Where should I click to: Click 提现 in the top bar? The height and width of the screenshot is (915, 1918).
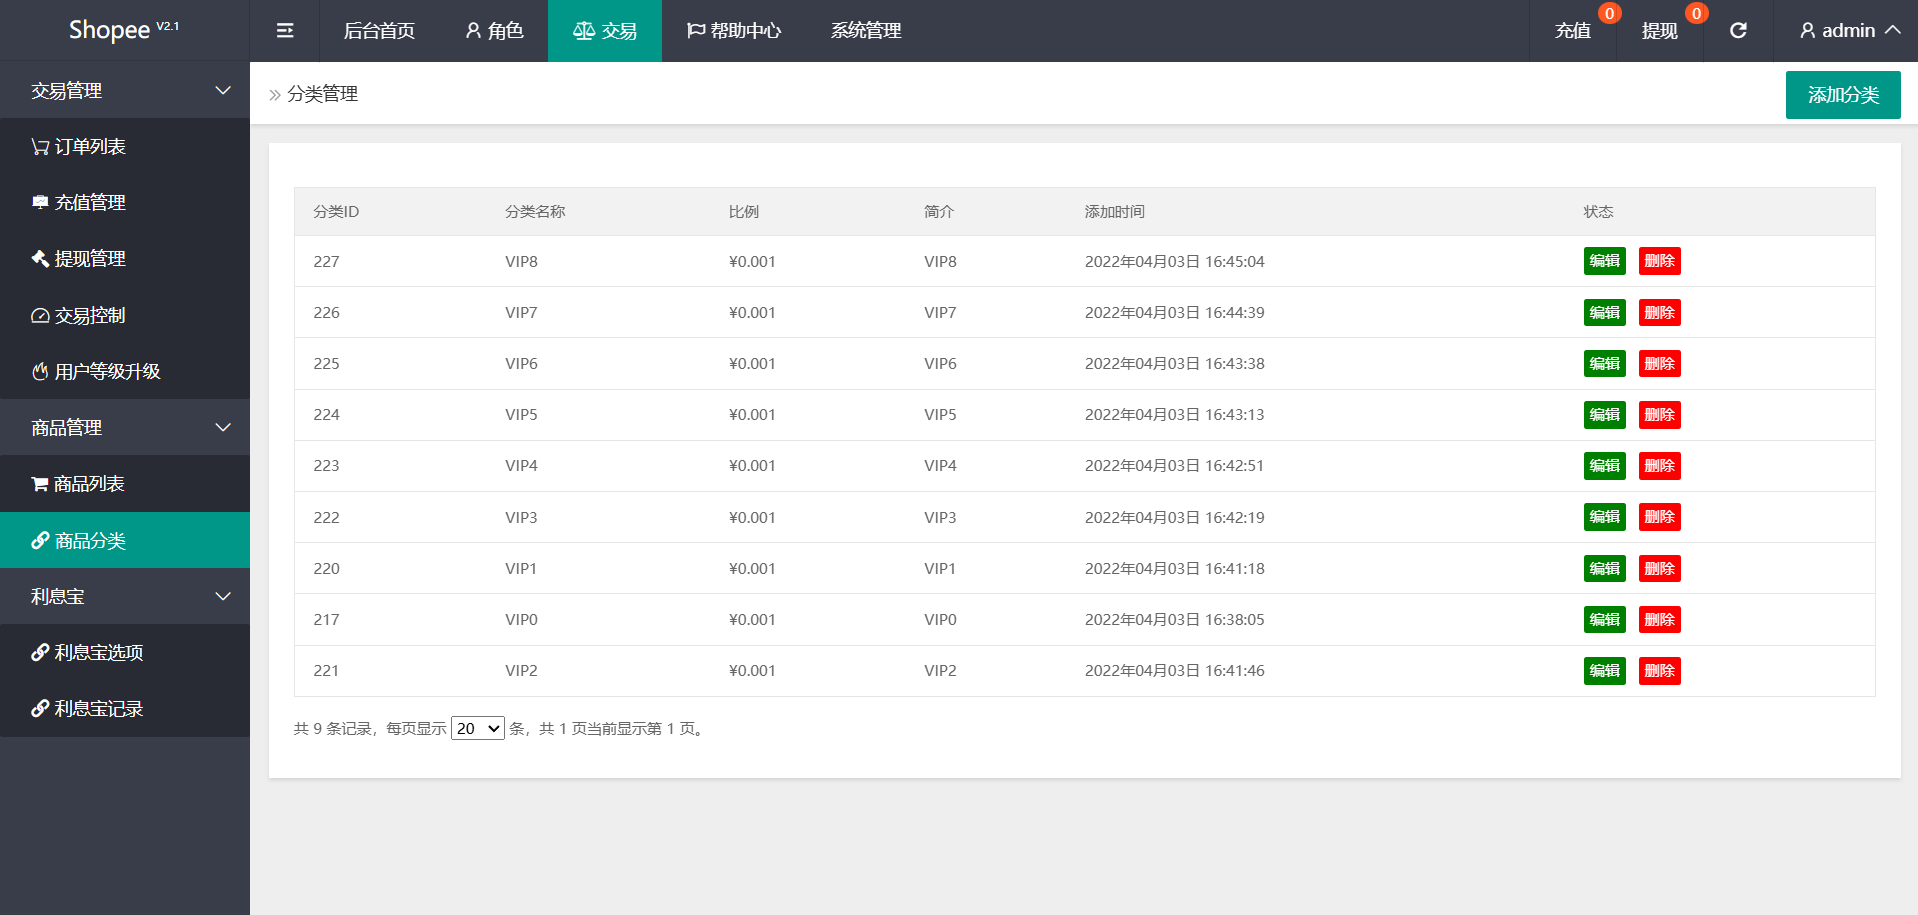[1660, 31]
